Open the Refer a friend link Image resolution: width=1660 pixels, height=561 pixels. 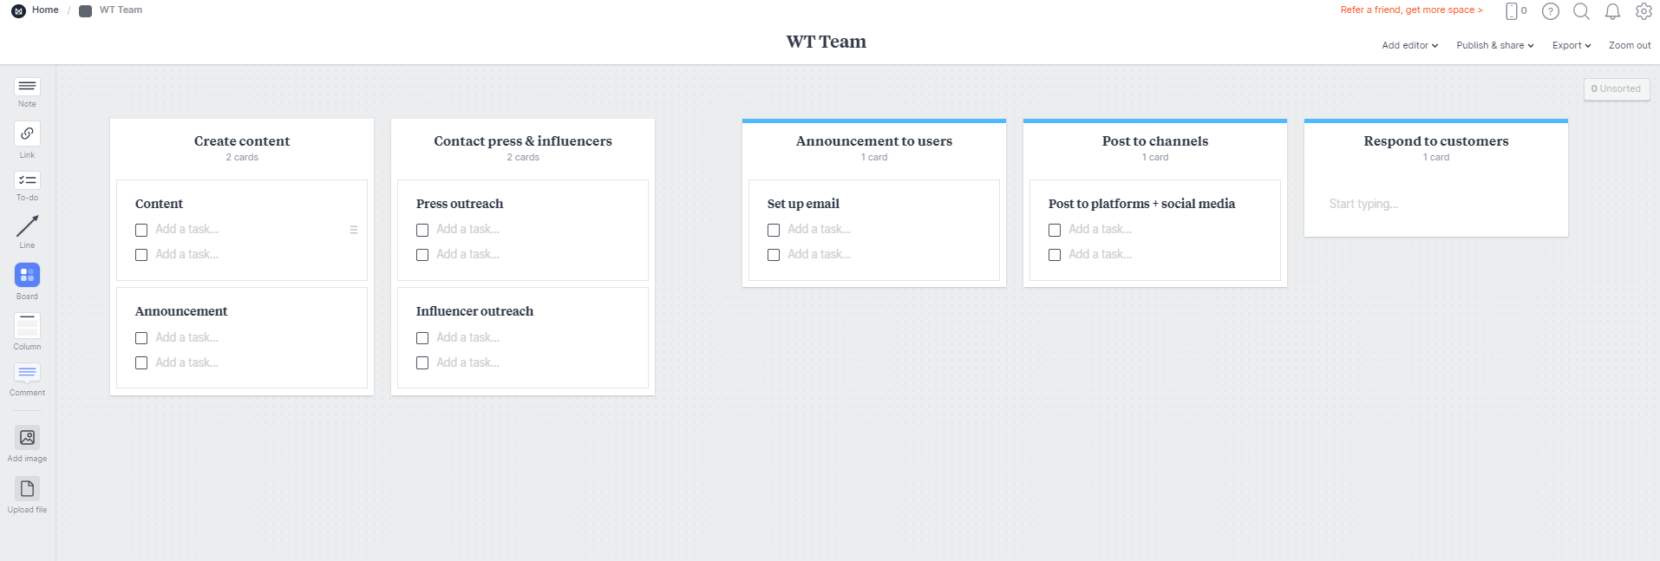pyautogui.click(x=1411, y=10)
